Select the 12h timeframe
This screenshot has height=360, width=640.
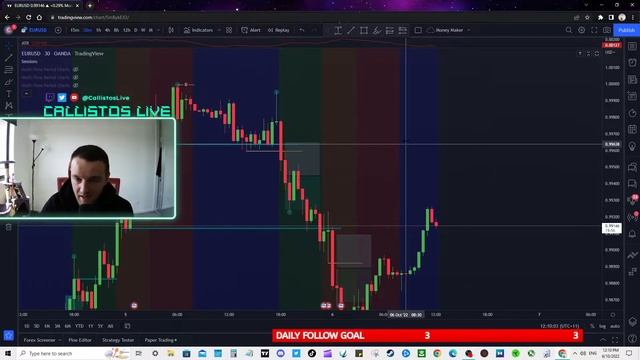[x=127, y=30]
